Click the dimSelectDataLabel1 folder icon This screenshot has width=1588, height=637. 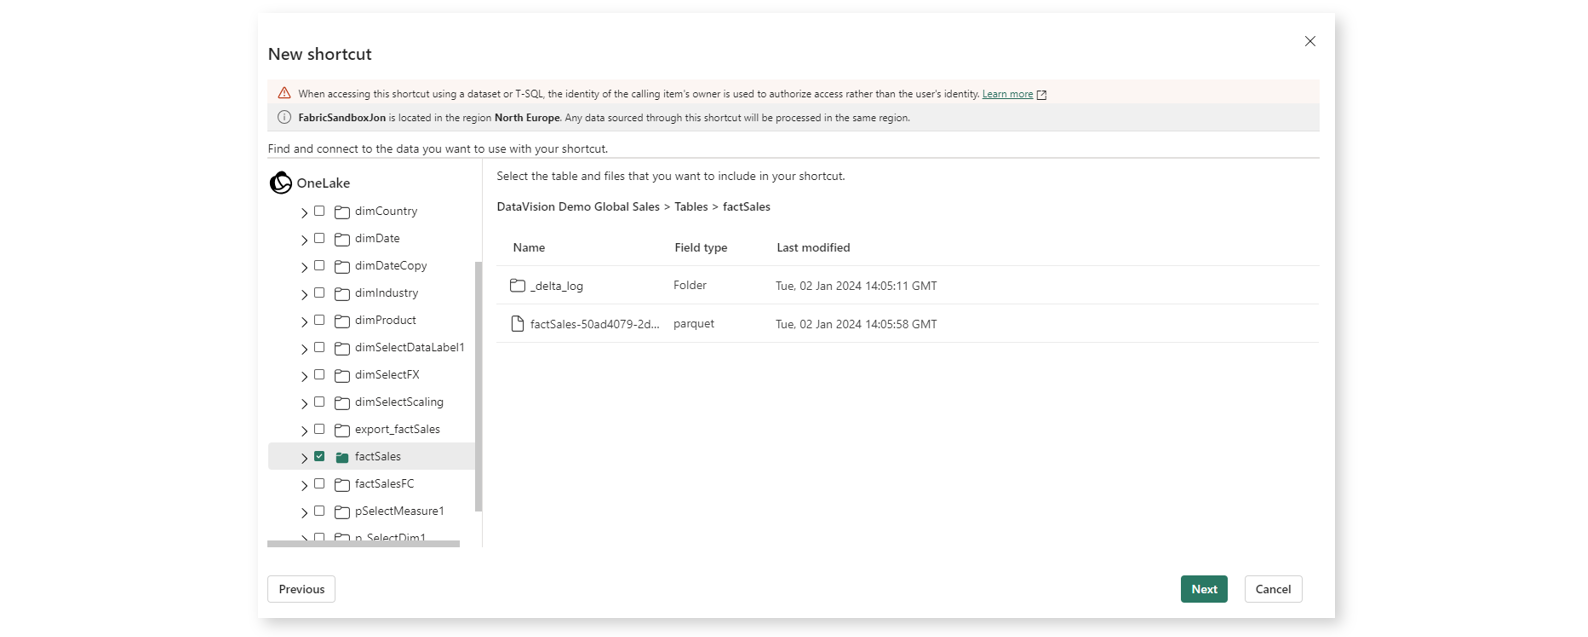point(342,348)
